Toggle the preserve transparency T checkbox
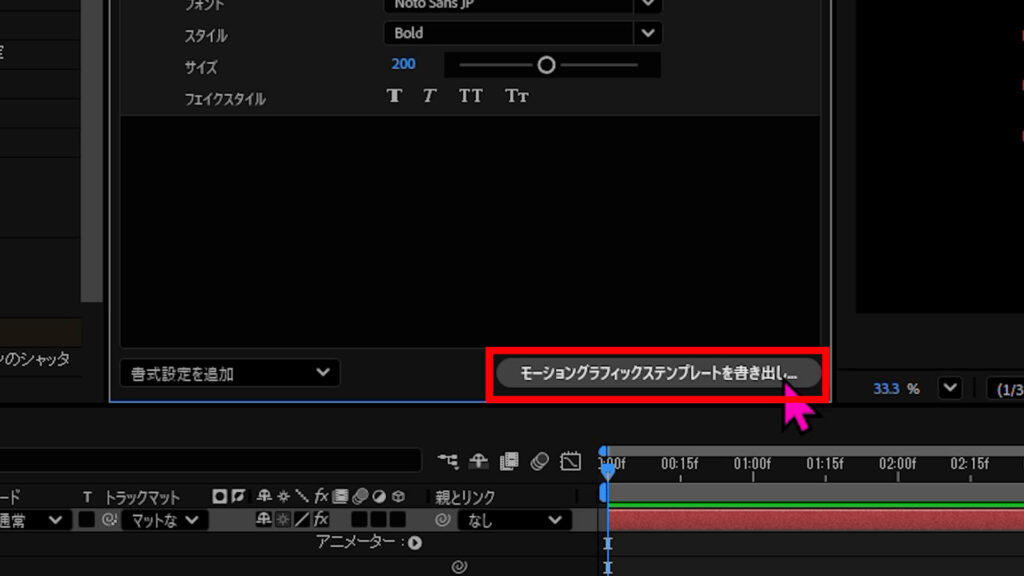This screenshot has height=576, width=1024. 87,520
